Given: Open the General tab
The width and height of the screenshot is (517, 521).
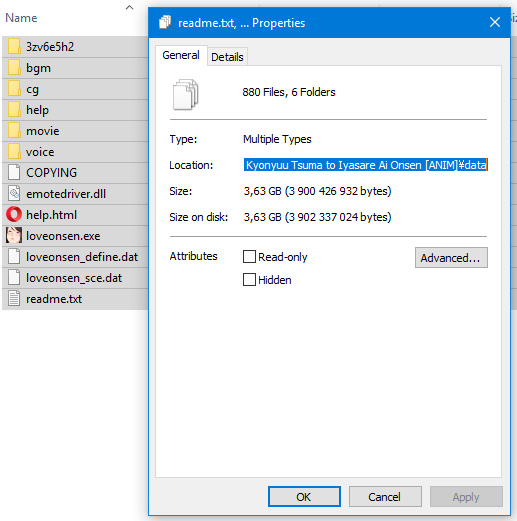Looking at the screenshot, I should tap(181, 55).
